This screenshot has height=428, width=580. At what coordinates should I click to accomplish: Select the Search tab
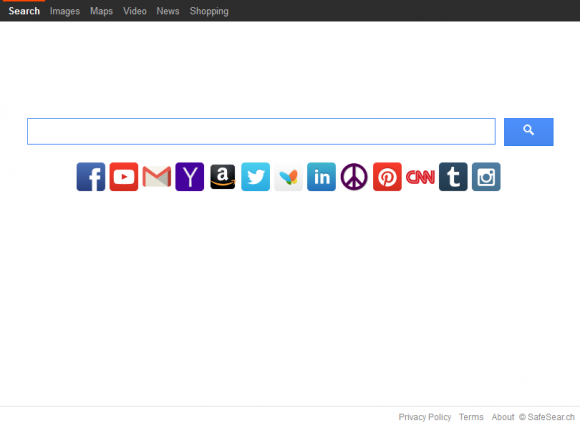coord(24,11)
